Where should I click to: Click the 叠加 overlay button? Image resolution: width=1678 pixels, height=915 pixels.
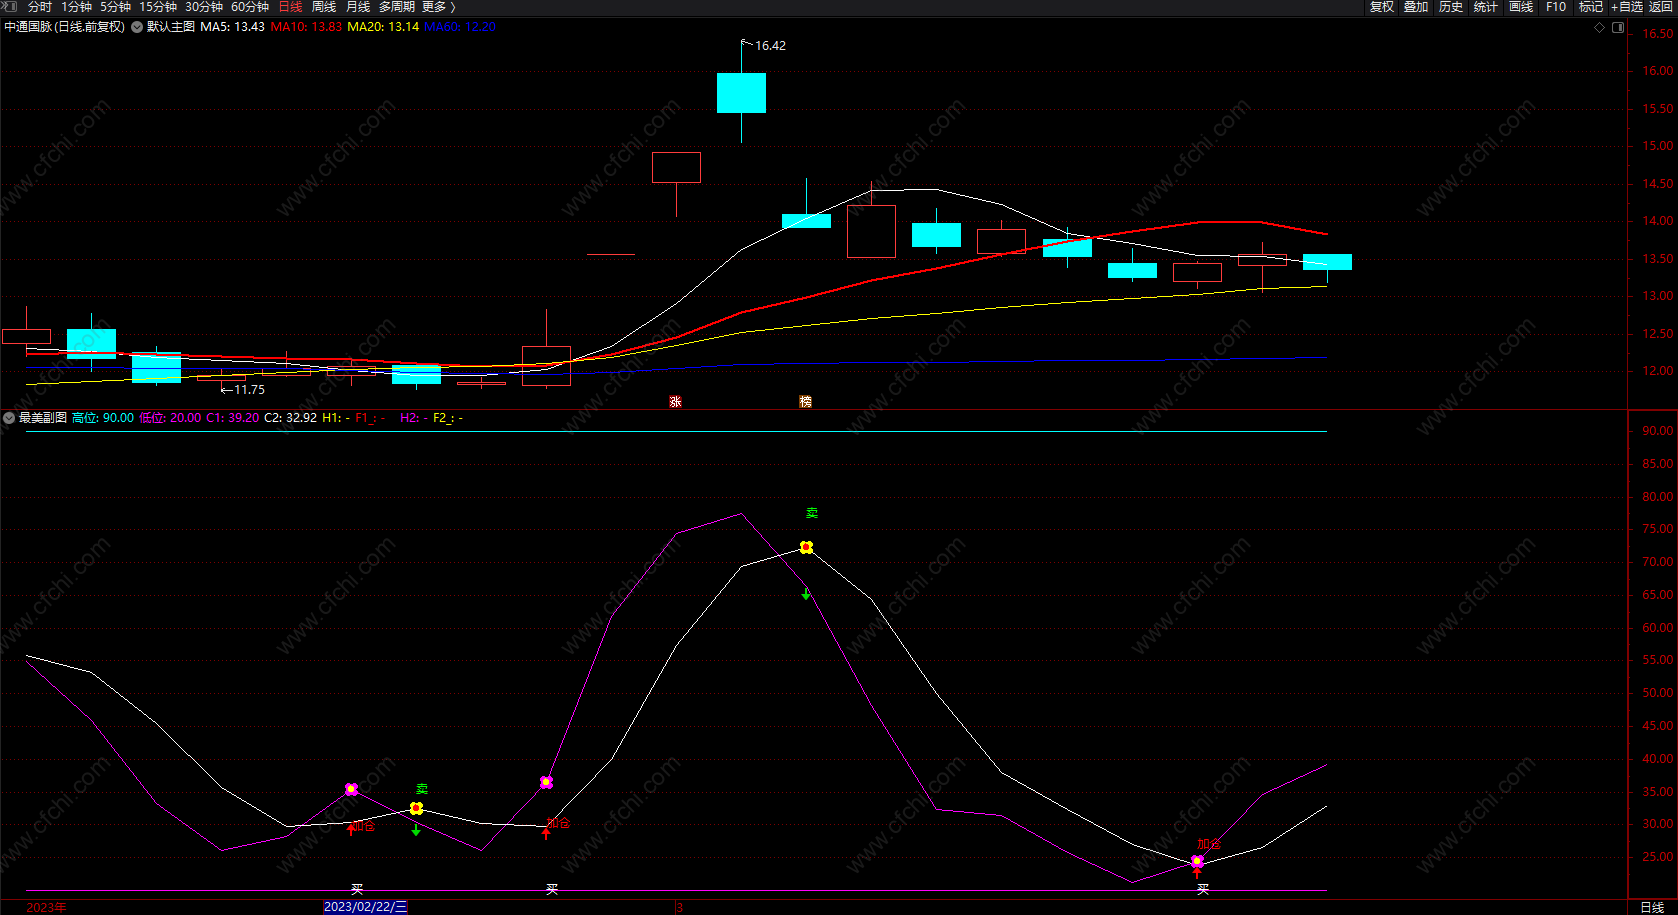(x=1416, y=7)
